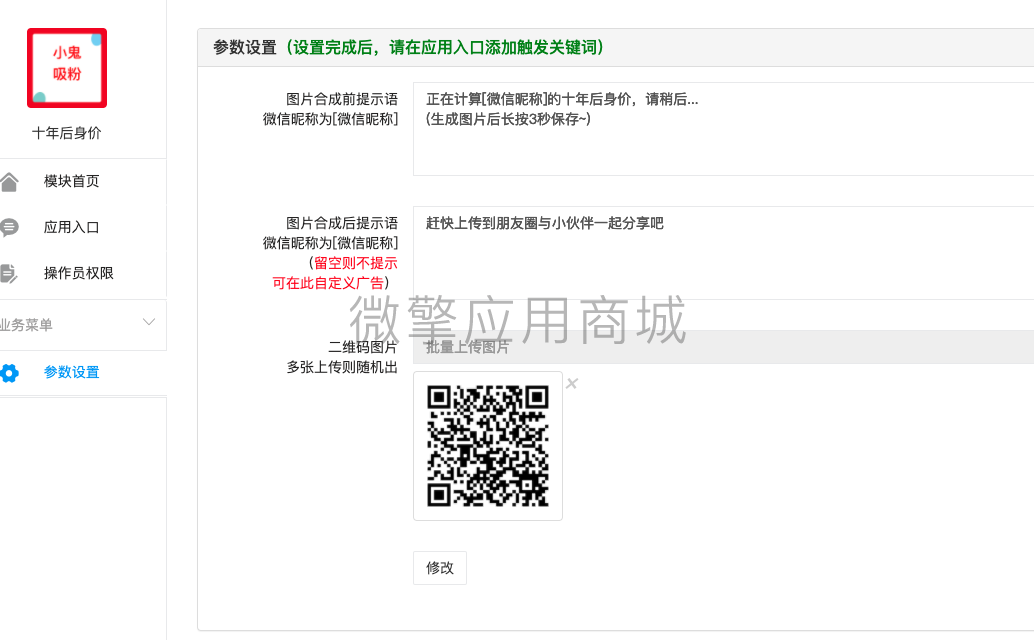Remove the uploaded QR code via the × icon
Viewport: 1034px width, 640px height.
[x=572, y=383]
